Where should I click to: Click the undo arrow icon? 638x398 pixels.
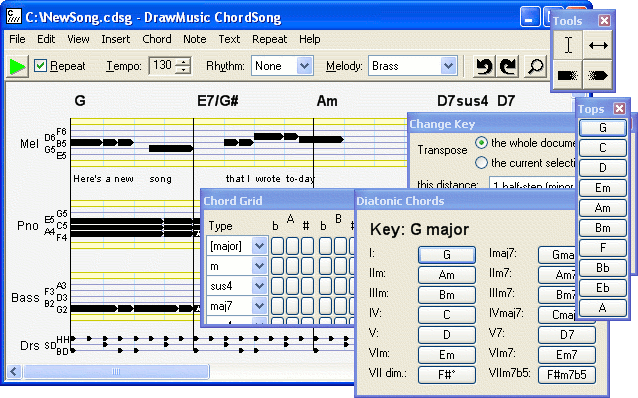483,66
